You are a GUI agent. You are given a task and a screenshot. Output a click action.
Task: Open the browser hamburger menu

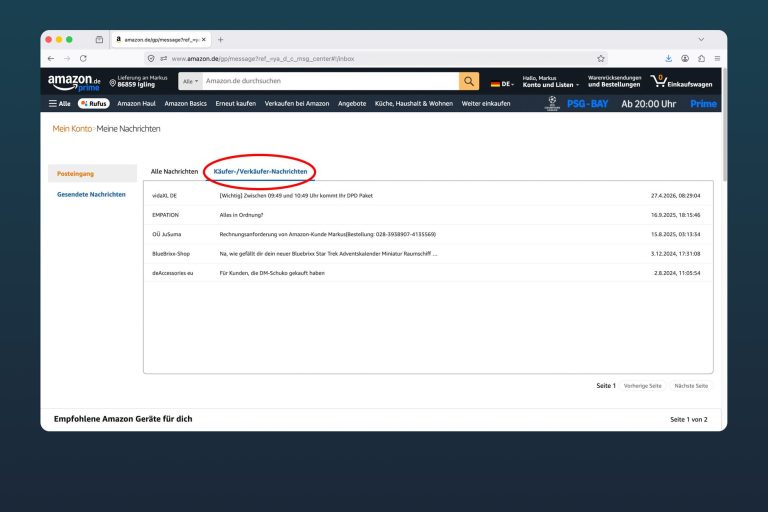click(717, 58)
